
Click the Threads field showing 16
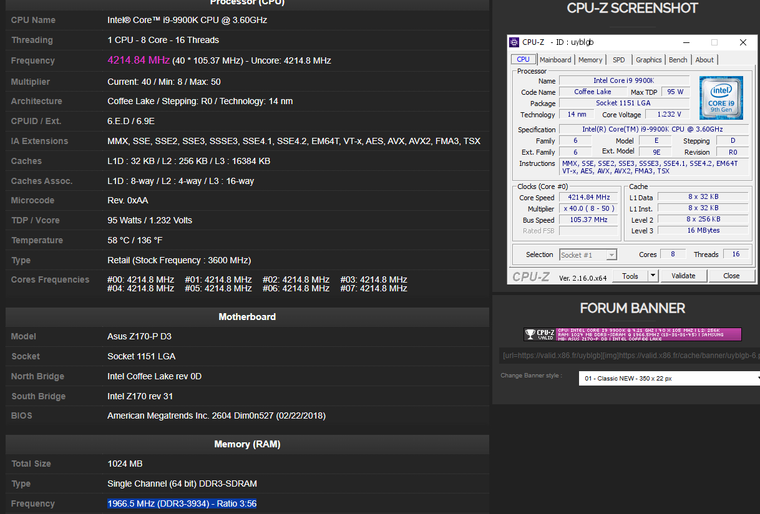[x=735, y=254]
